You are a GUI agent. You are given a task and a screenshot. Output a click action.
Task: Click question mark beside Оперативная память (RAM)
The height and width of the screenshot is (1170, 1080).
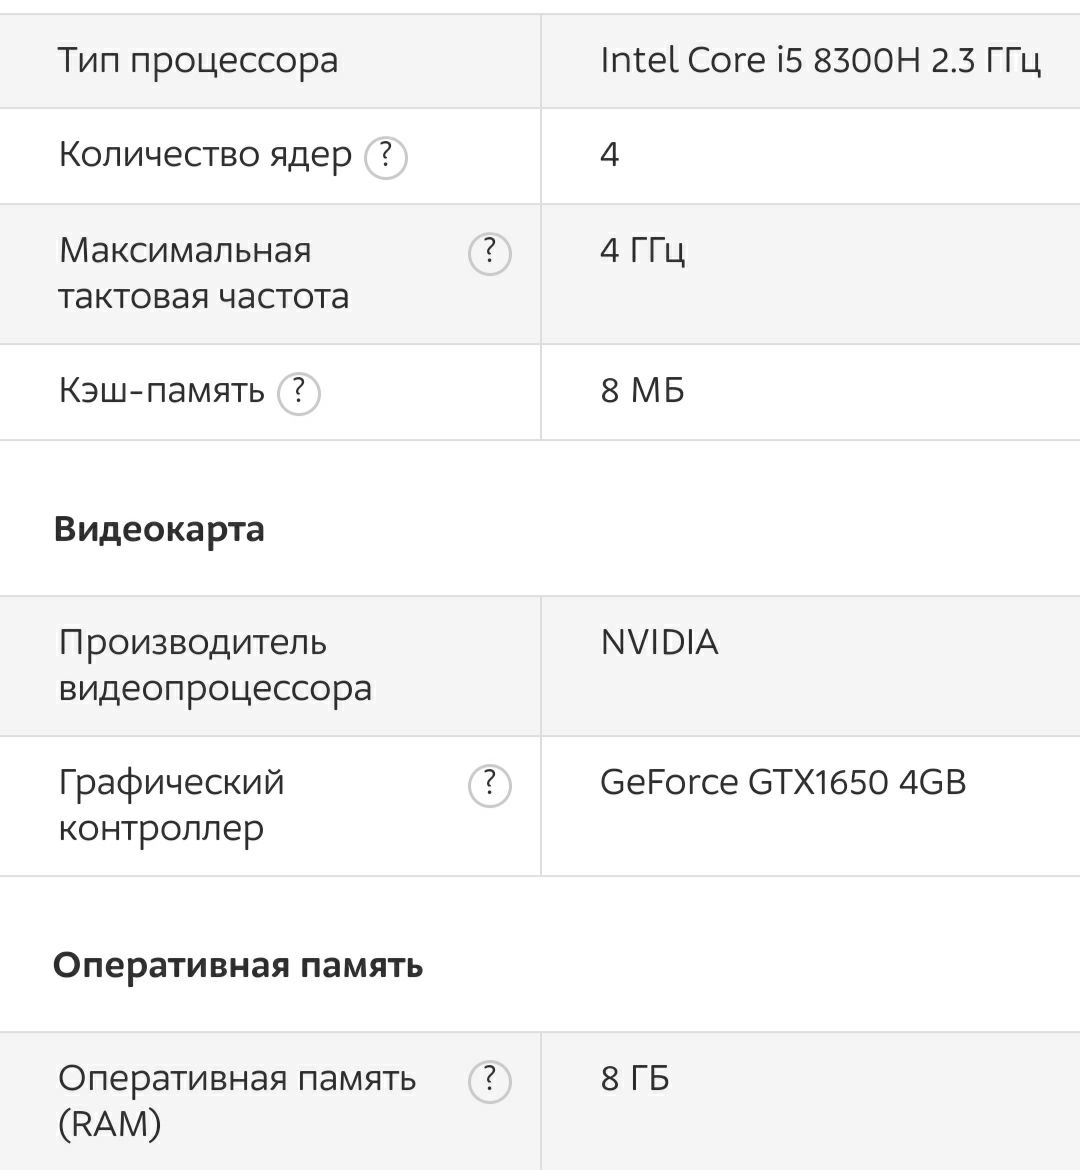490,1081
